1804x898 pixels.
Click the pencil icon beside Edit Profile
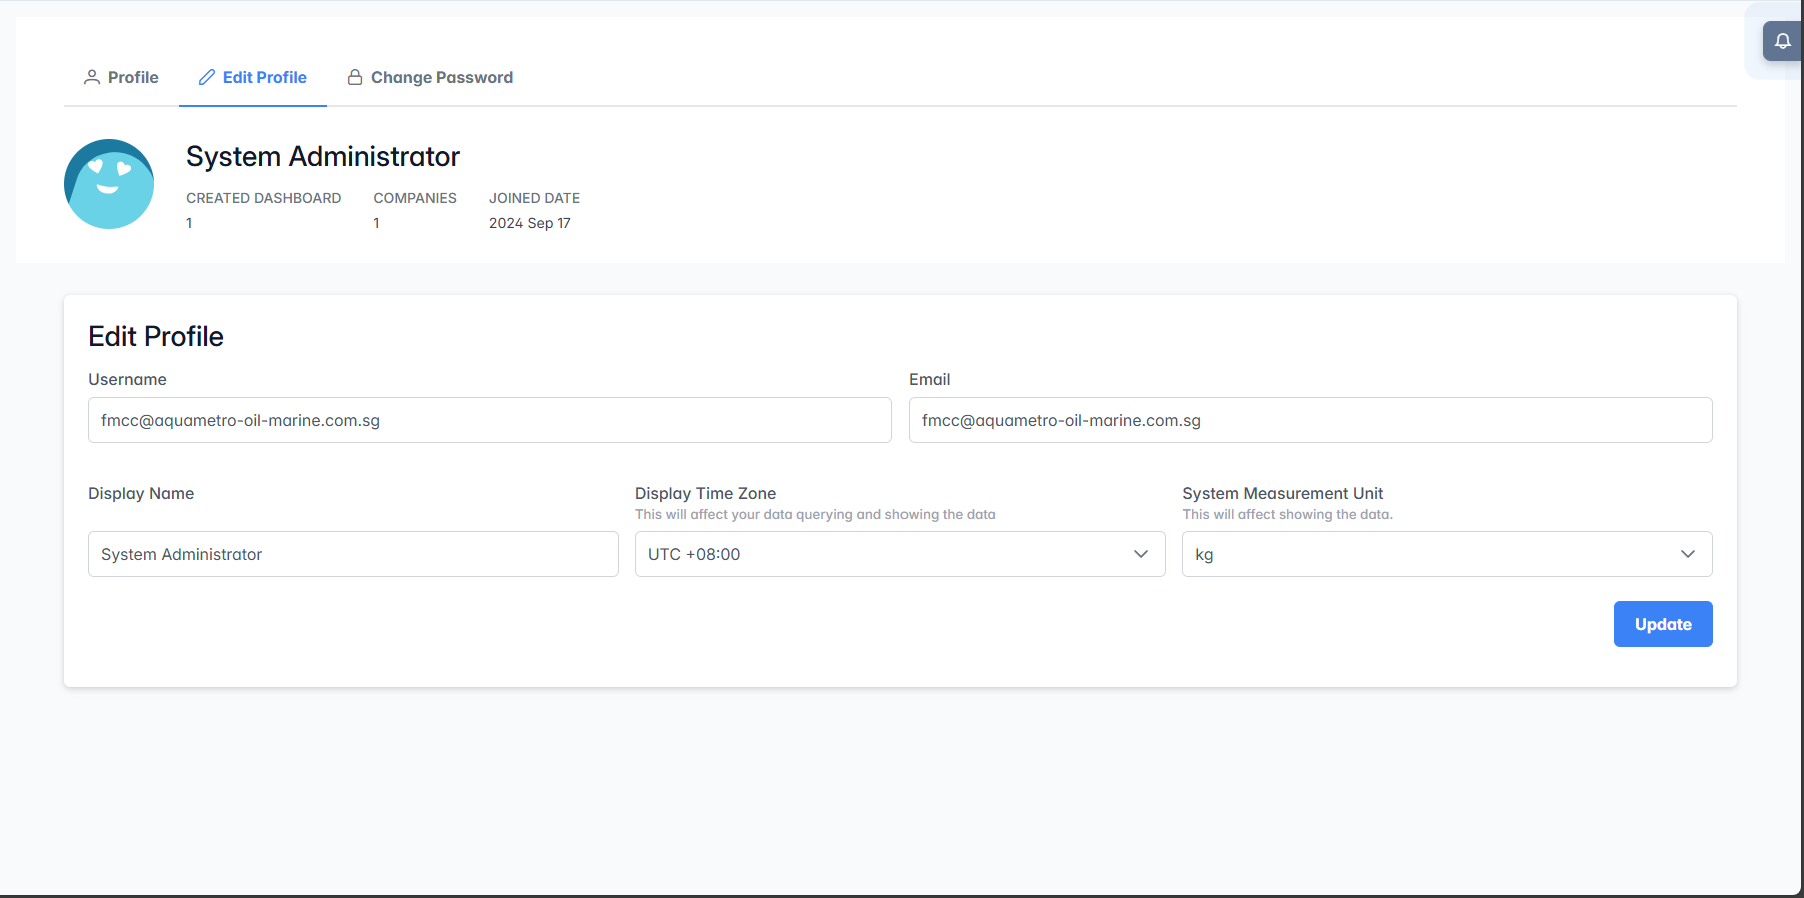[207, 77]
